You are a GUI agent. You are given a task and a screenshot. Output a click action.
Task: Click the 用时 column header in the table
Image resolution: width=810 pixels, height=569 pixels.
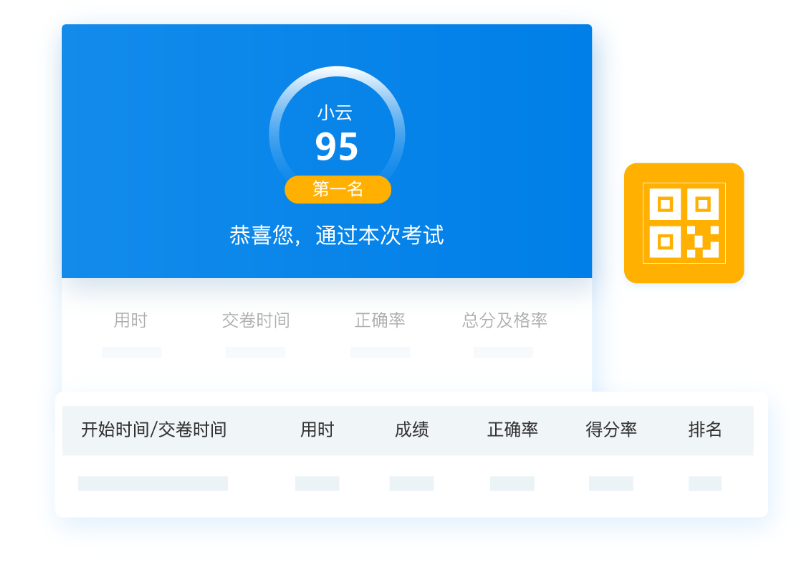[317, 430]
